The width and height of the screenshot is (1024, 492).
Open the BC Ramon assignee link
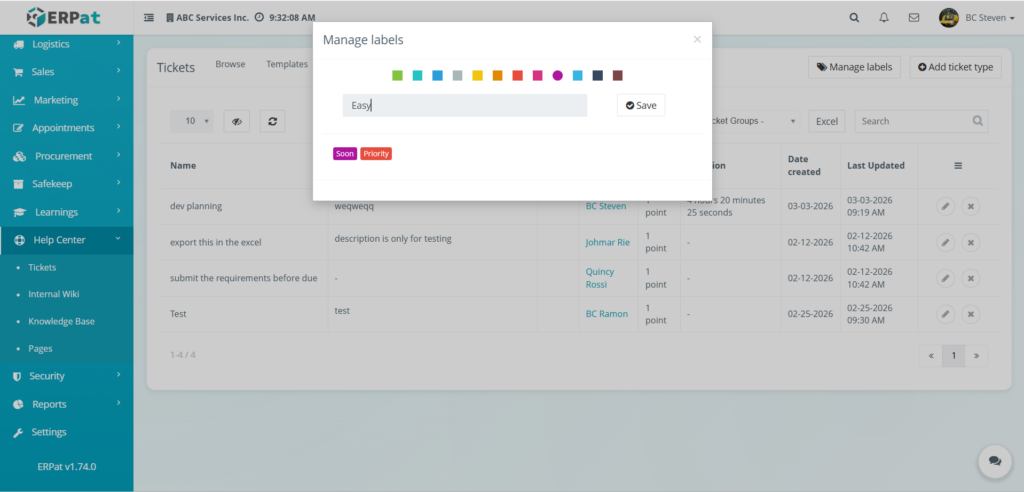click(x=607, y=314)
